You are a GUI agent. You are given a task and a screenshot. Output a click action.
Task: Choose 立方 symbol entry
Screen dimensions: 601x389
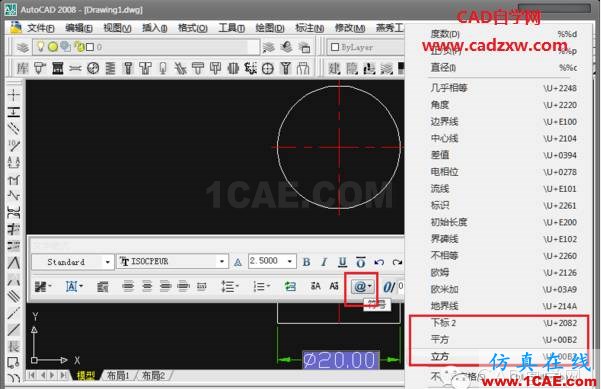pos(503,356)
